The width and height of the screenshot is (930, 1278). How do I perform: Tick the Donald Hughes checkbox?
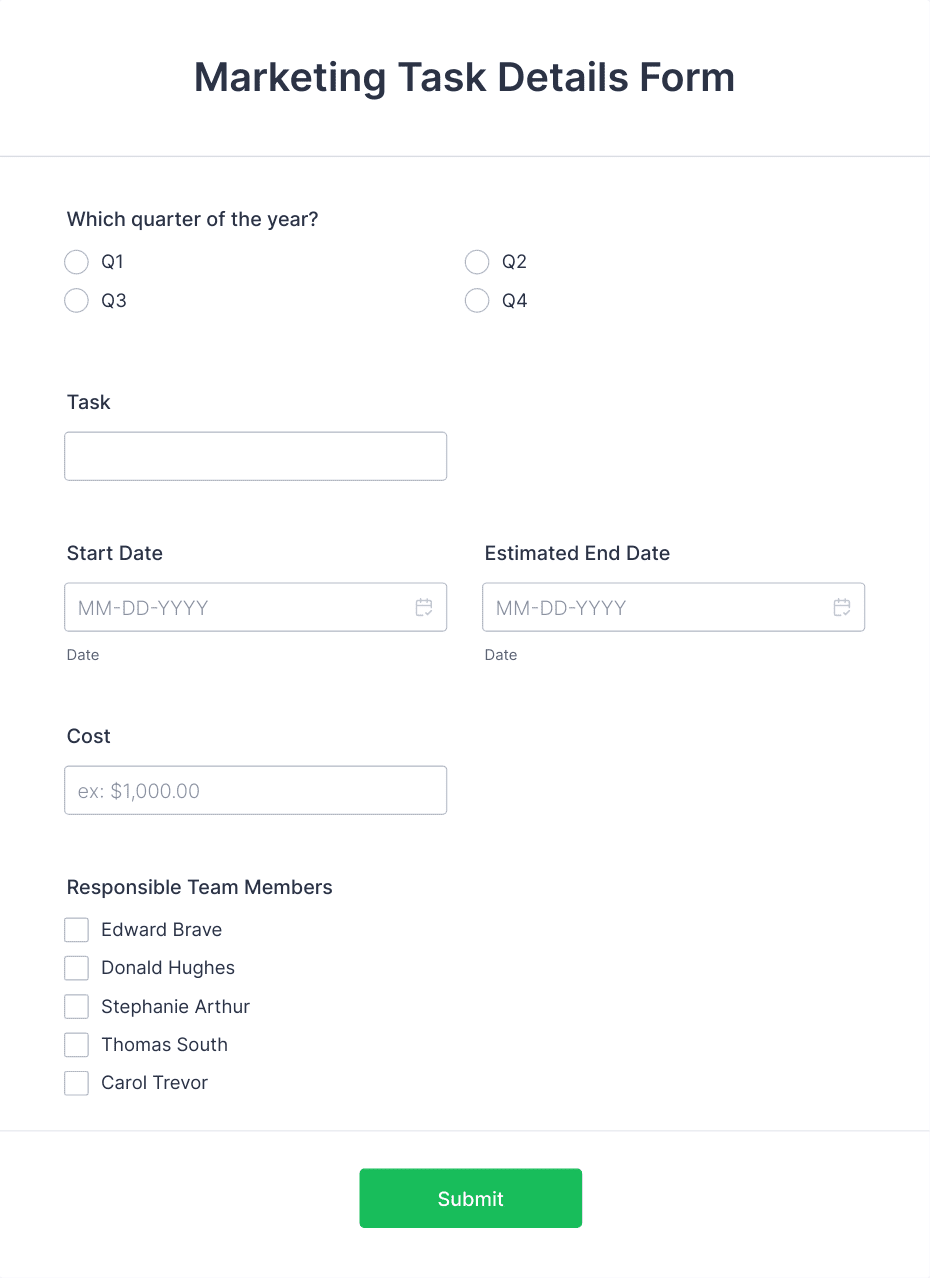(x=76, y=968)
